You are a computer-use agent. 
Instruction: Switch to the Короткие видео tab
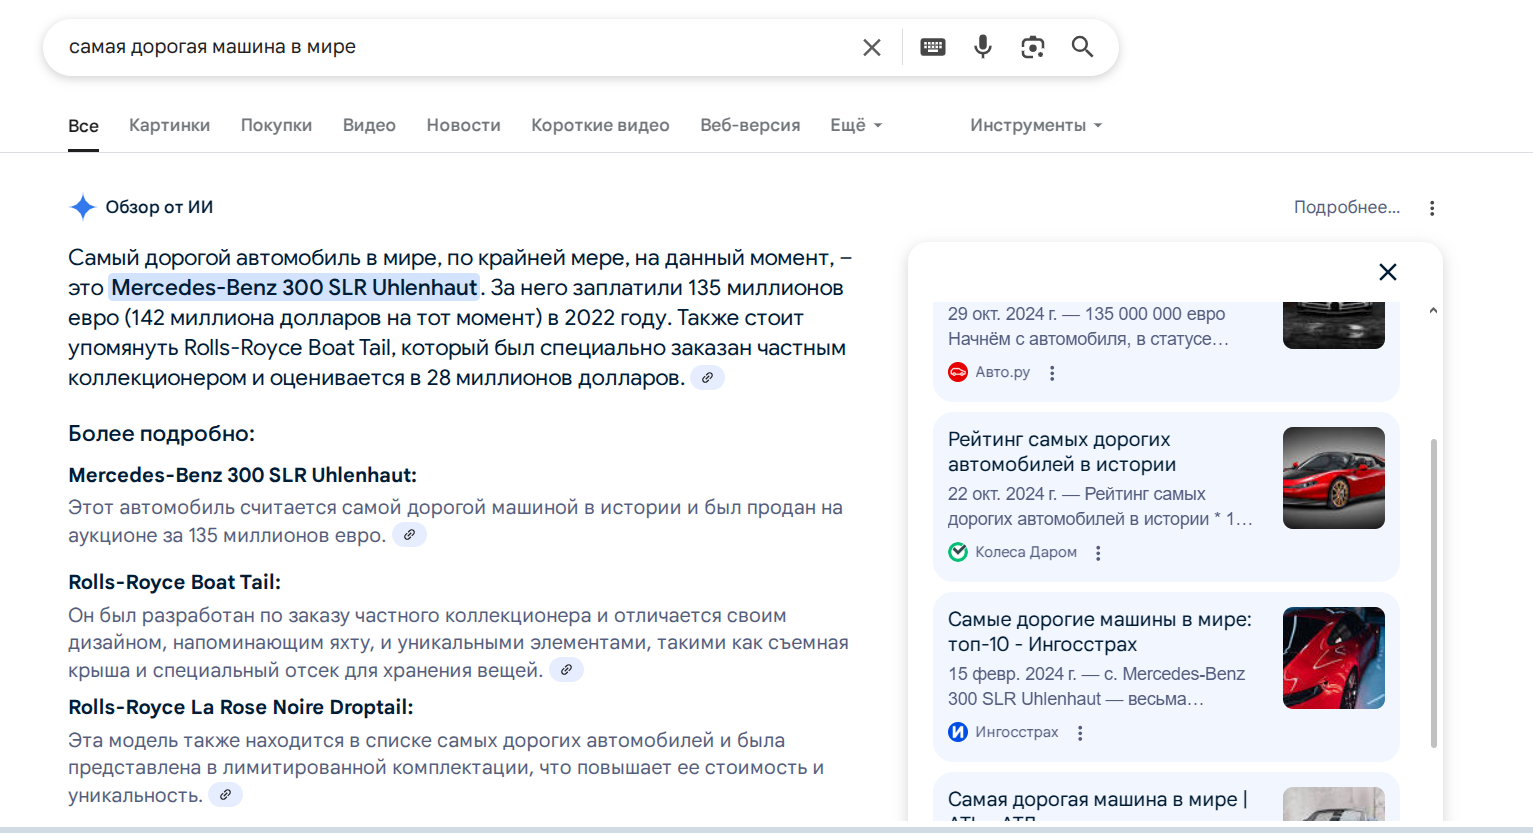point(600,125)
